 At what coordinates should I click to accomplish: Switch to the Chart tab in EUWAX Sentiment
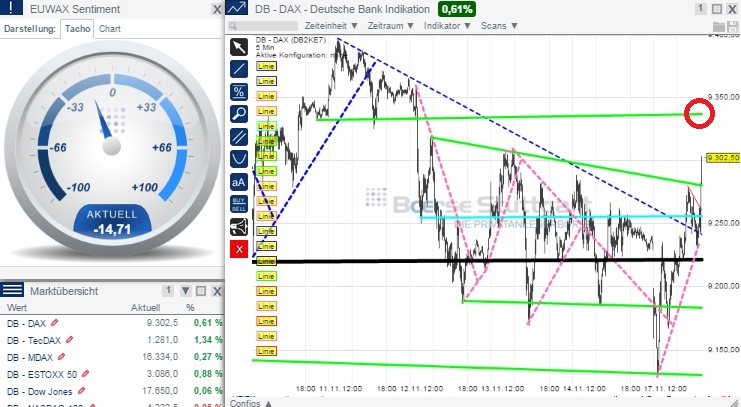[x=110, y=29]
